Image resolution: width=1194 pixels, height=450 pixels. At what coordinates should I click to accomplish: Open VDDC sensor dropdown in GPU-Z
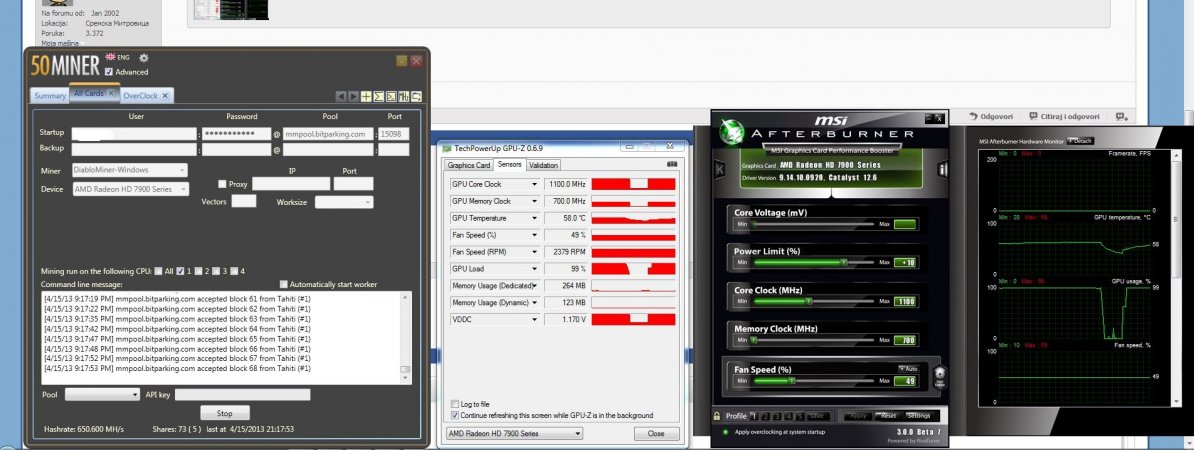[535, 319]
